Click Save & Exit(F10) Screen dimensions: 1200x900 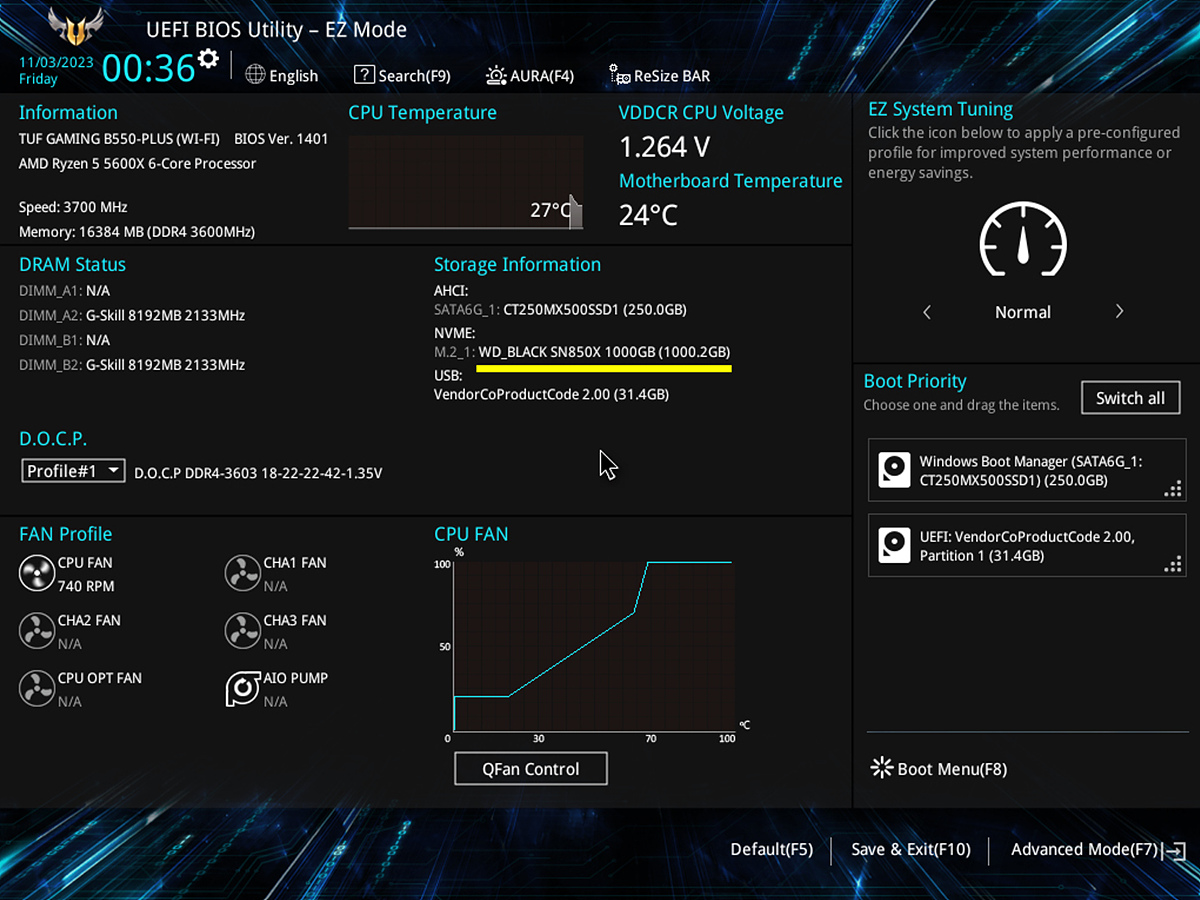(911, 849)
